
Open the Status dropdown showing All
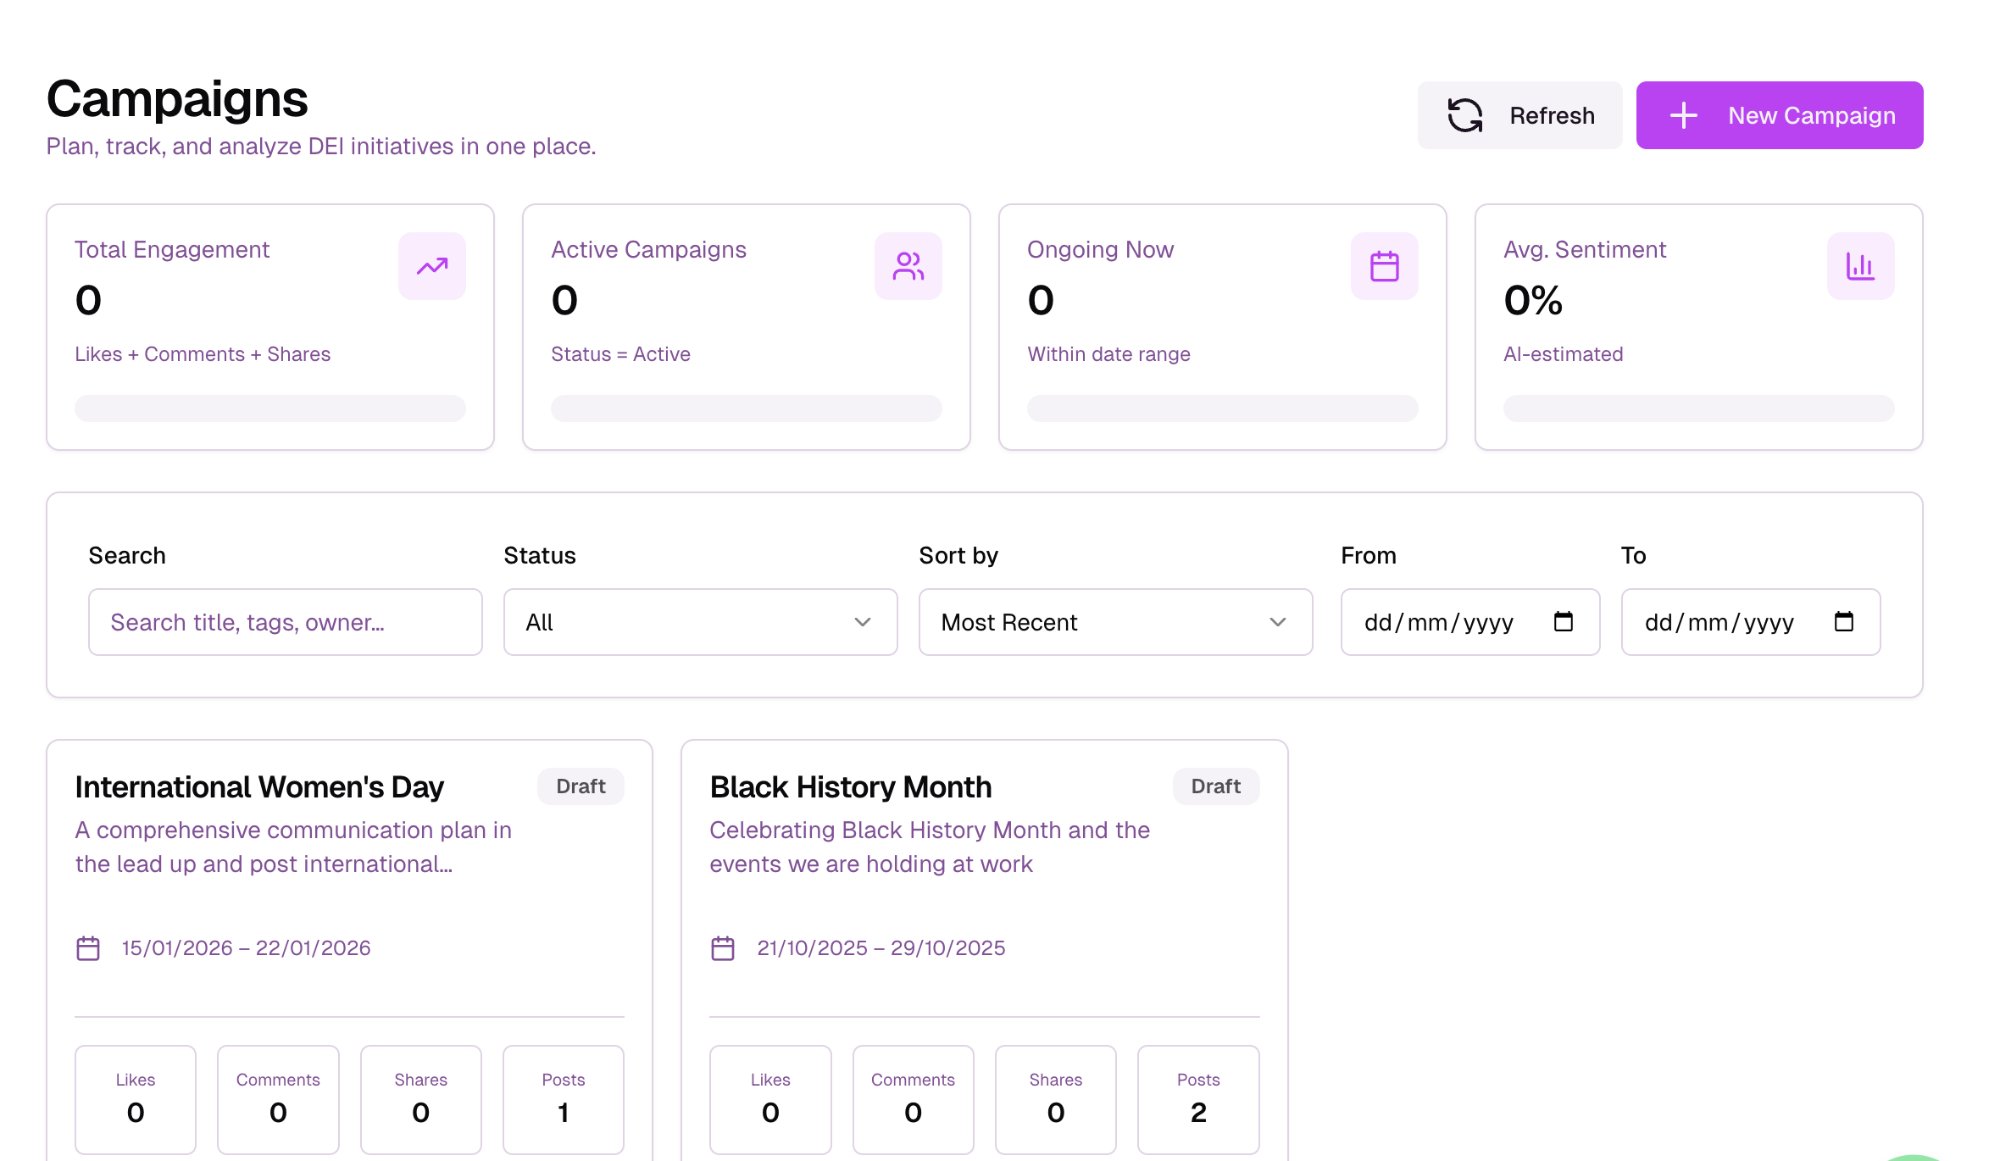click(700, 622)
